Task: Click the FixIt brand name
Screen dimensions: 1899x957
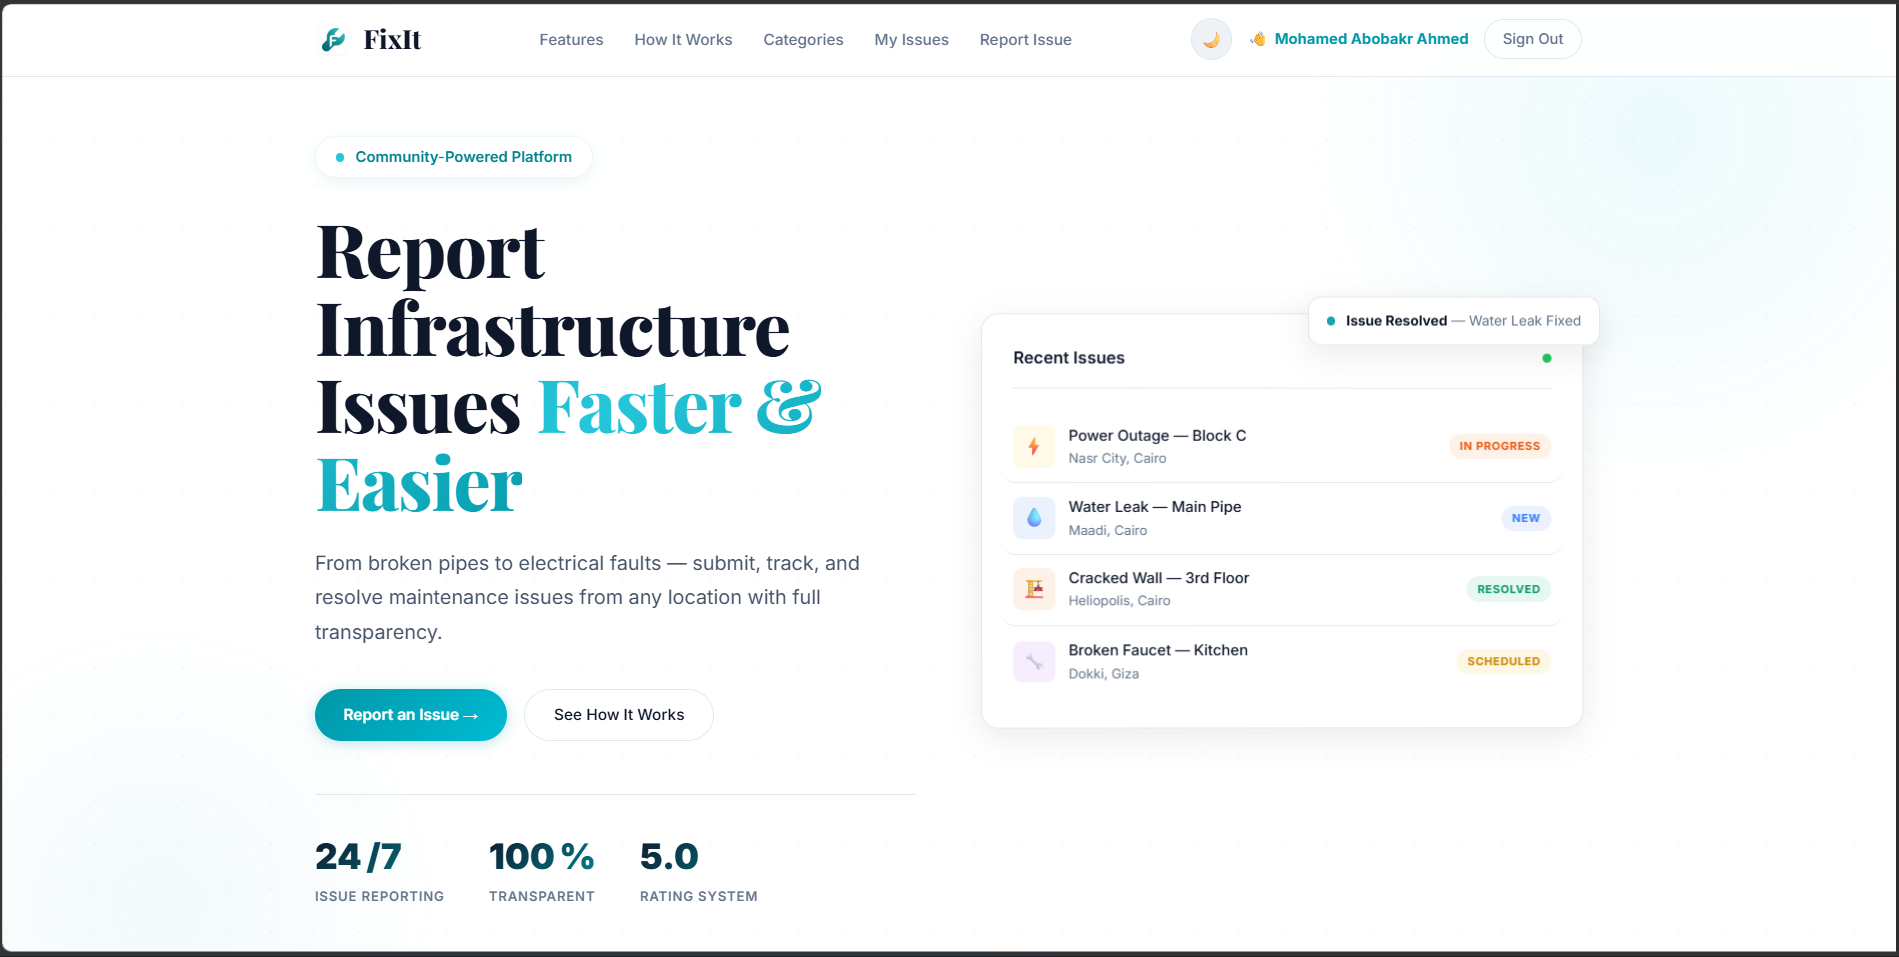Action: tap(392, 39)
